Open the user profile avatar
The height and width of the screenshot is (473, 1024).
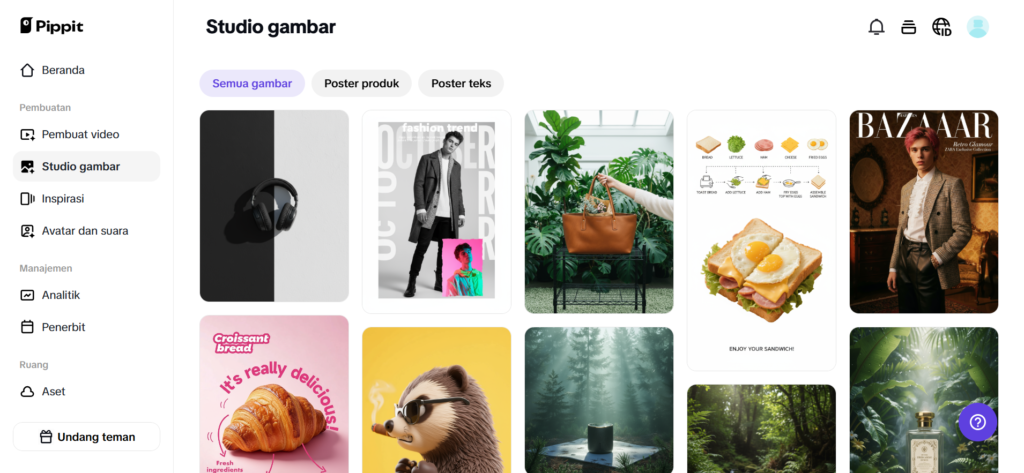click(978, 27)
